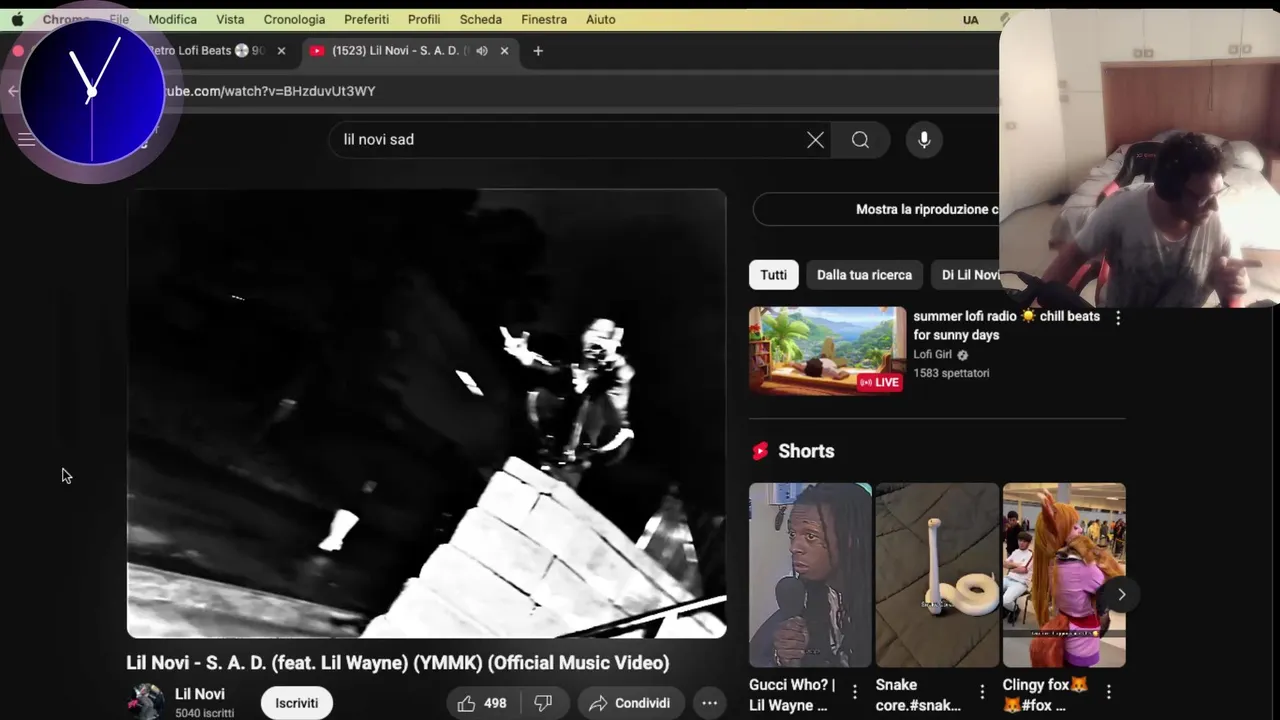Open the Snake core short thumbnail
Viewport: 1280px width, 720px height.
937,575
